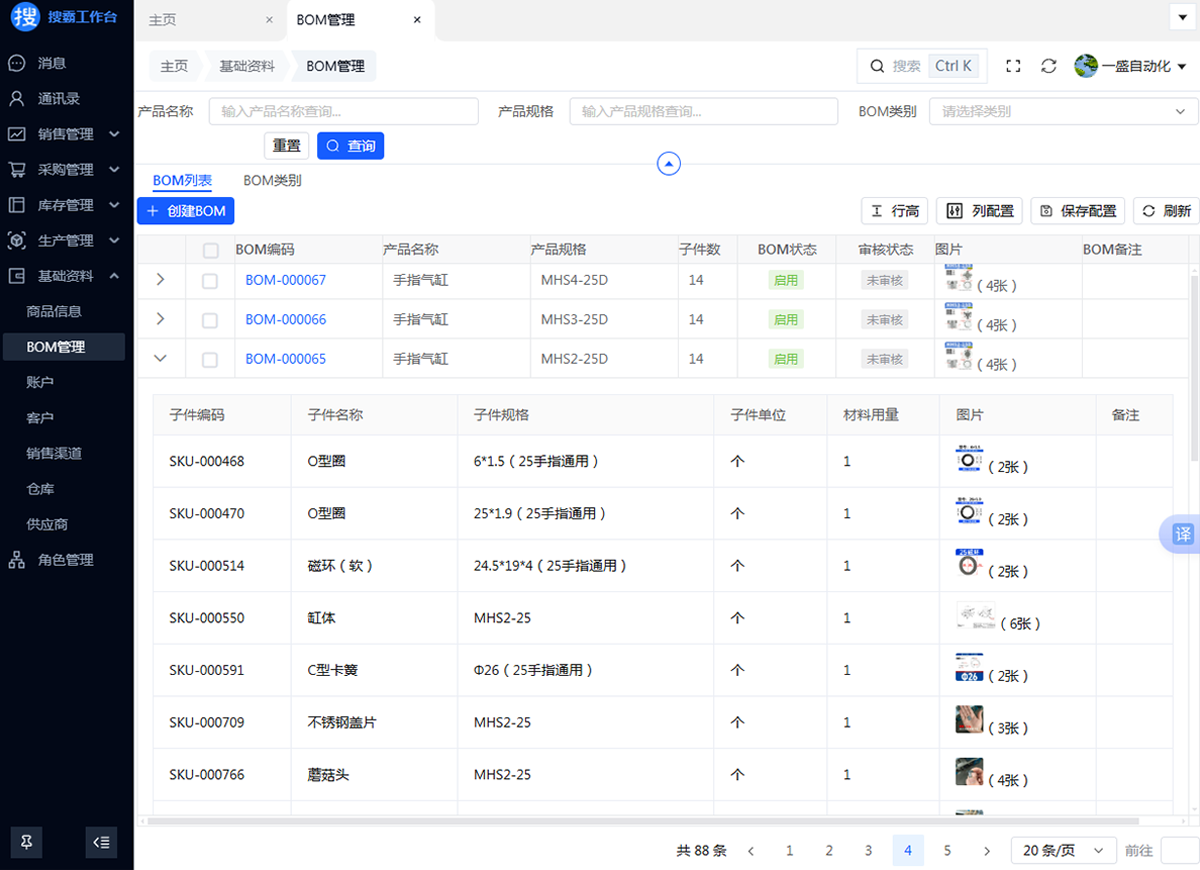Go to next page arrow

987,851
